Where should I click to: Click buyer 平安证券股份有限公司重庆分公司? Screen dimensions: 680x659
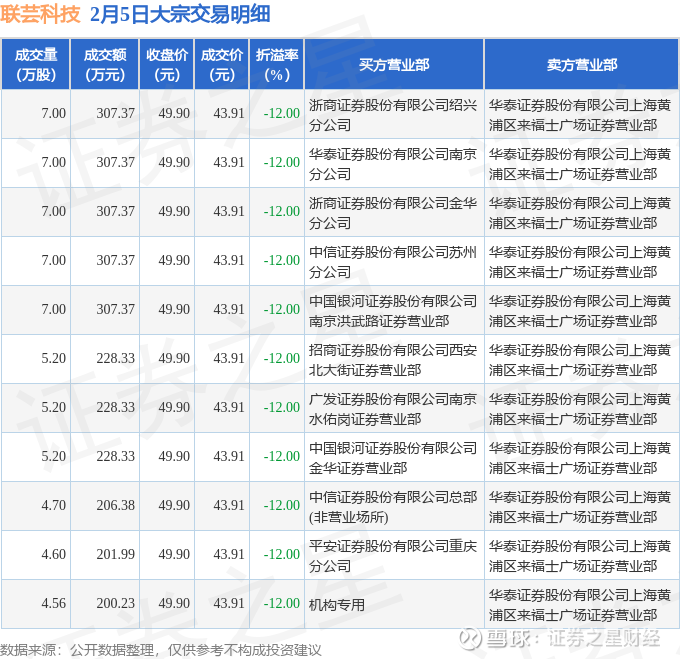(393, 555)
